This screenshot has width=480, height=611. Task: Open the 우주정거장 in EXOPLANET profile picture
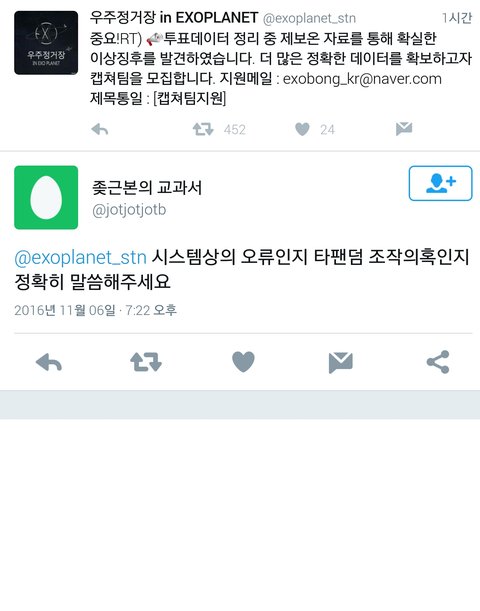click(46, 43)
